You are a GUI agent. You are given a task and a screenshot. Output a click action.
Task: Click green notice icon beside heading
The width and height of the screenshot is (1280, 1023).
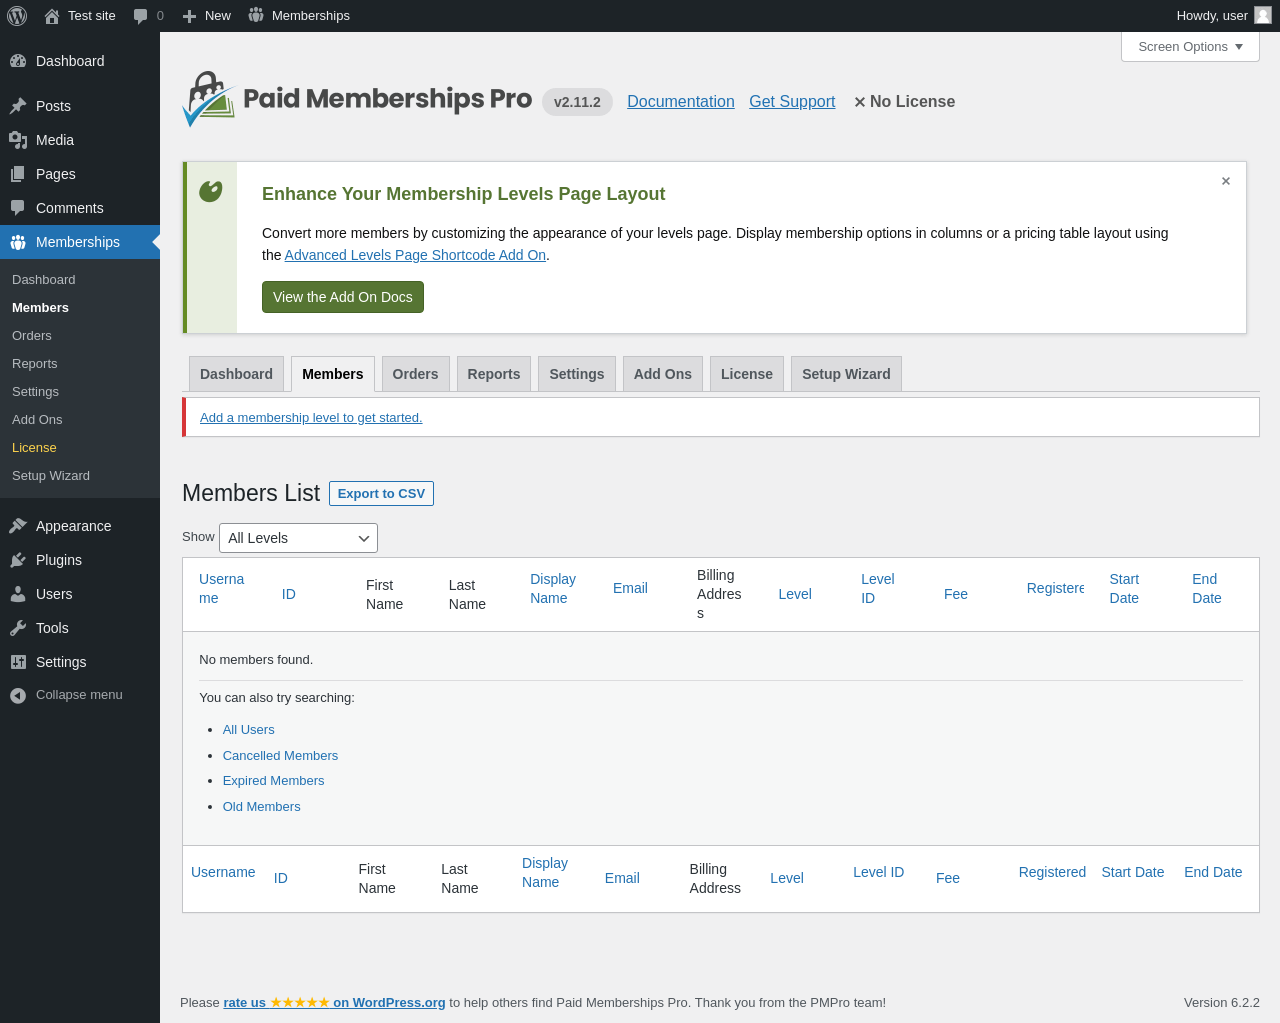(211, 191)
